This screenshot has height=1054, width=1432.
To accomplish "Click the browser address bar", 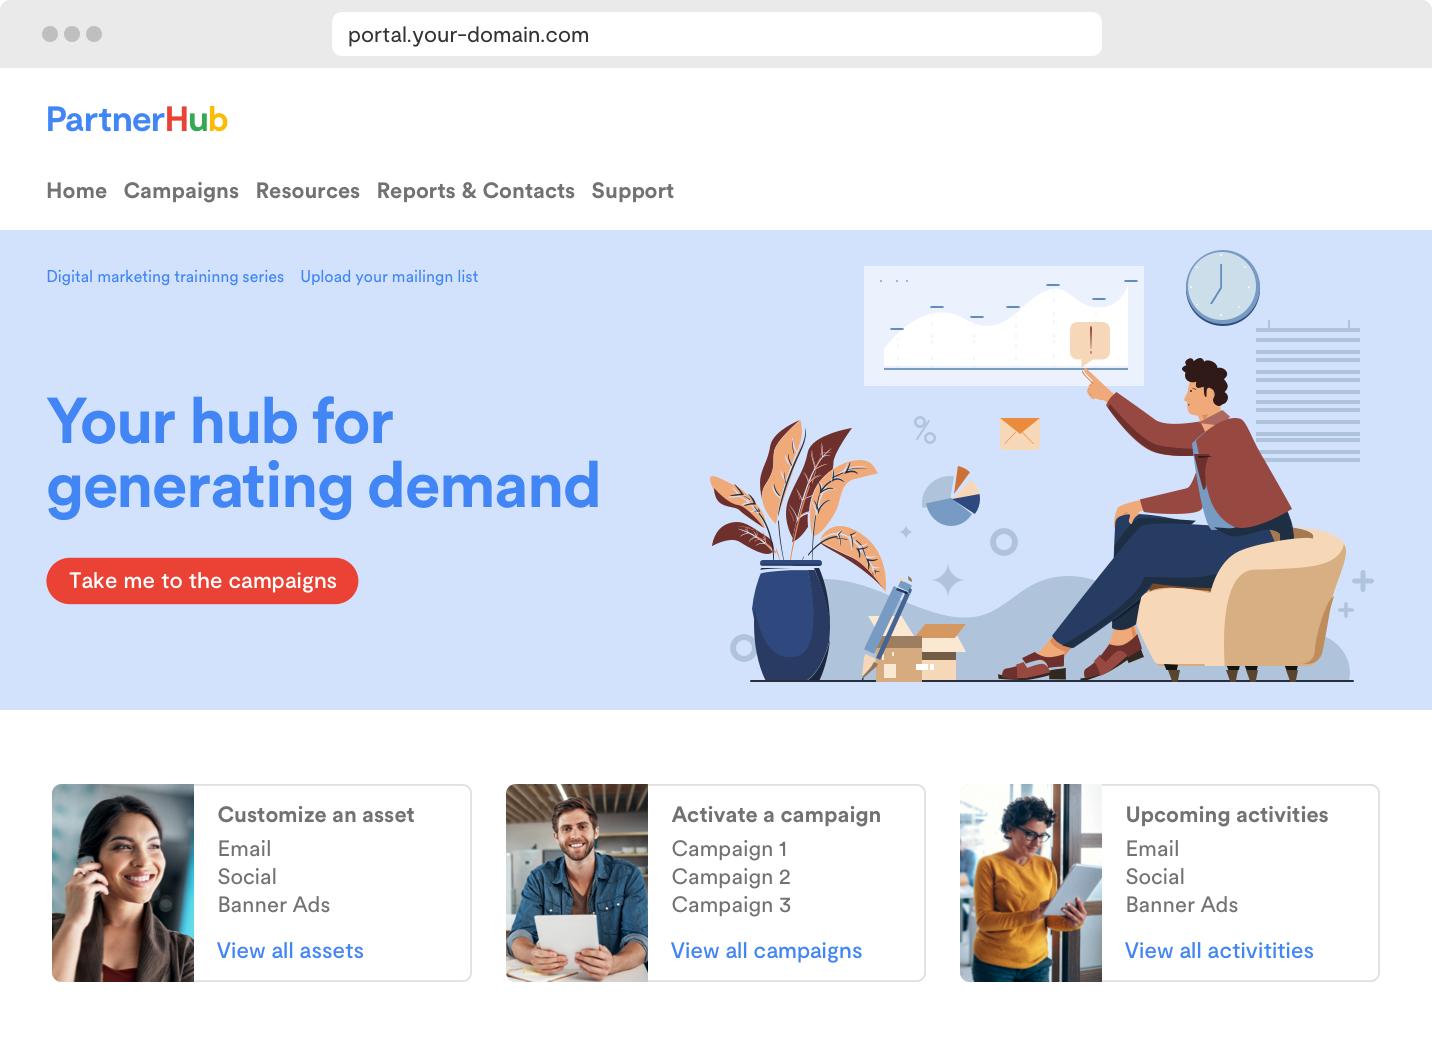I will pyautogui.click(x=717, y=34).
